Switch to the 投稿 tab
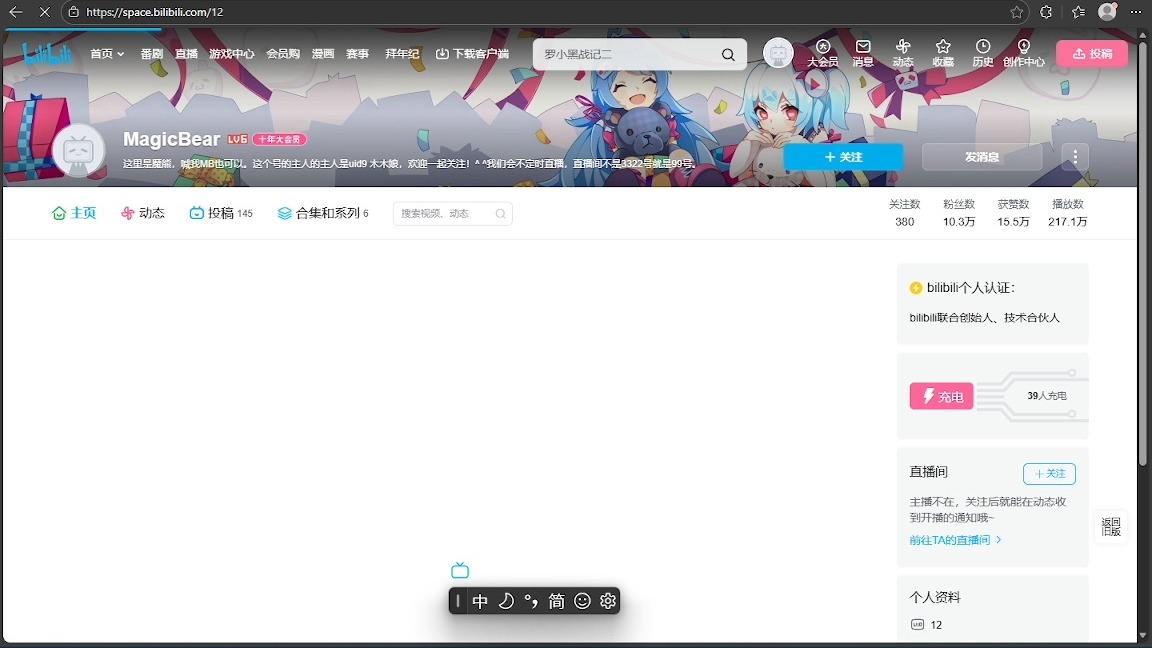 point(220,213)
